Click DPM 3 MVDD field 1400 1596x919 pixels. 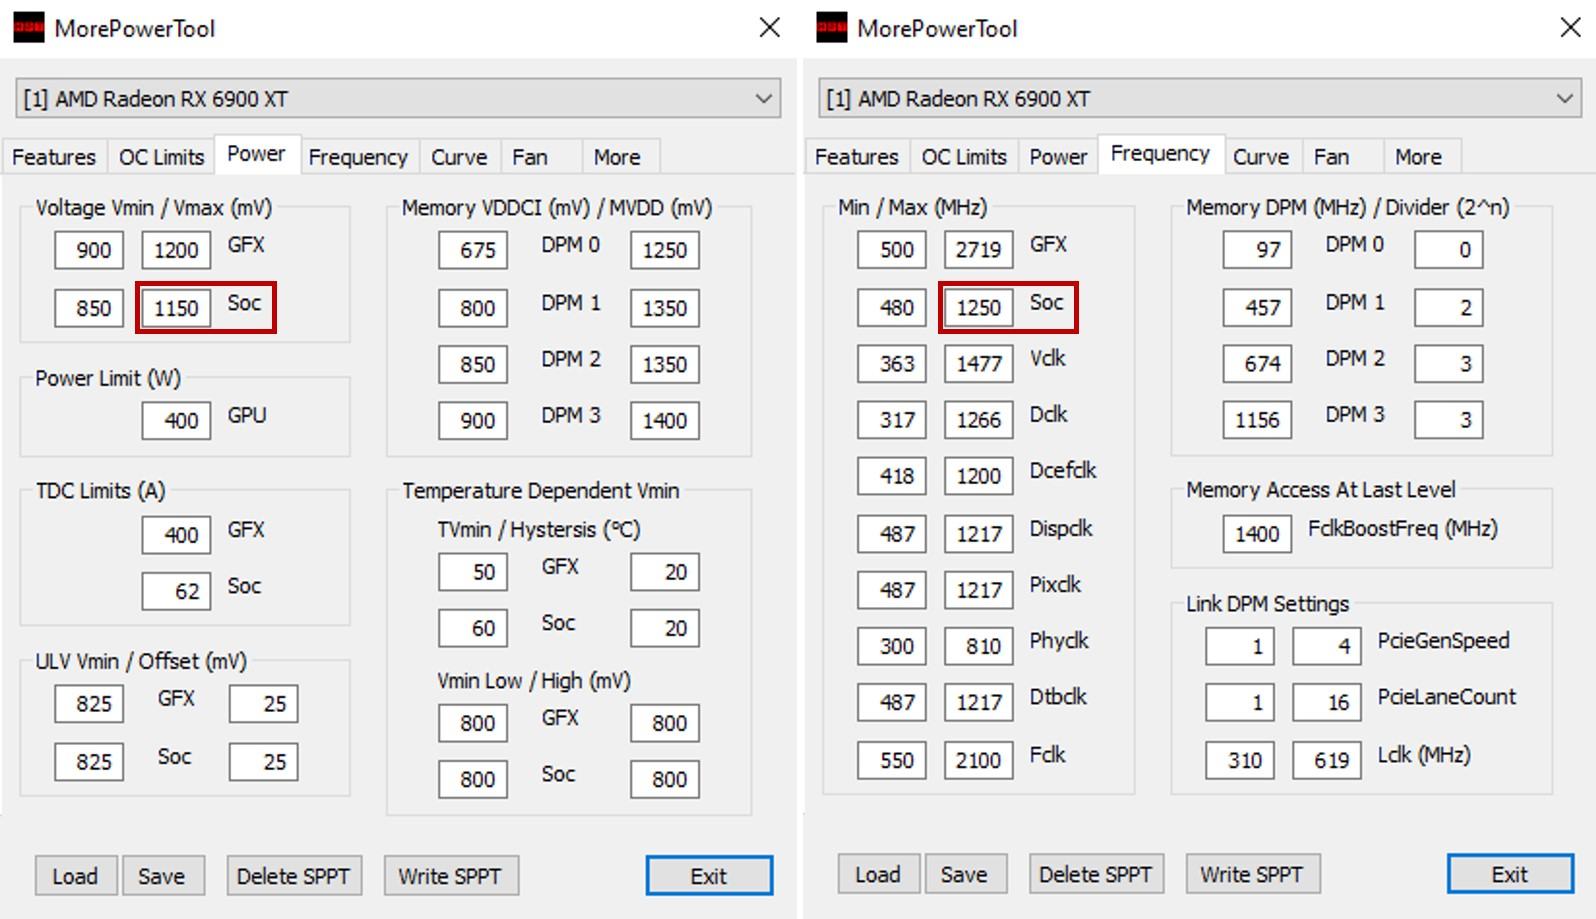point(665,421)
